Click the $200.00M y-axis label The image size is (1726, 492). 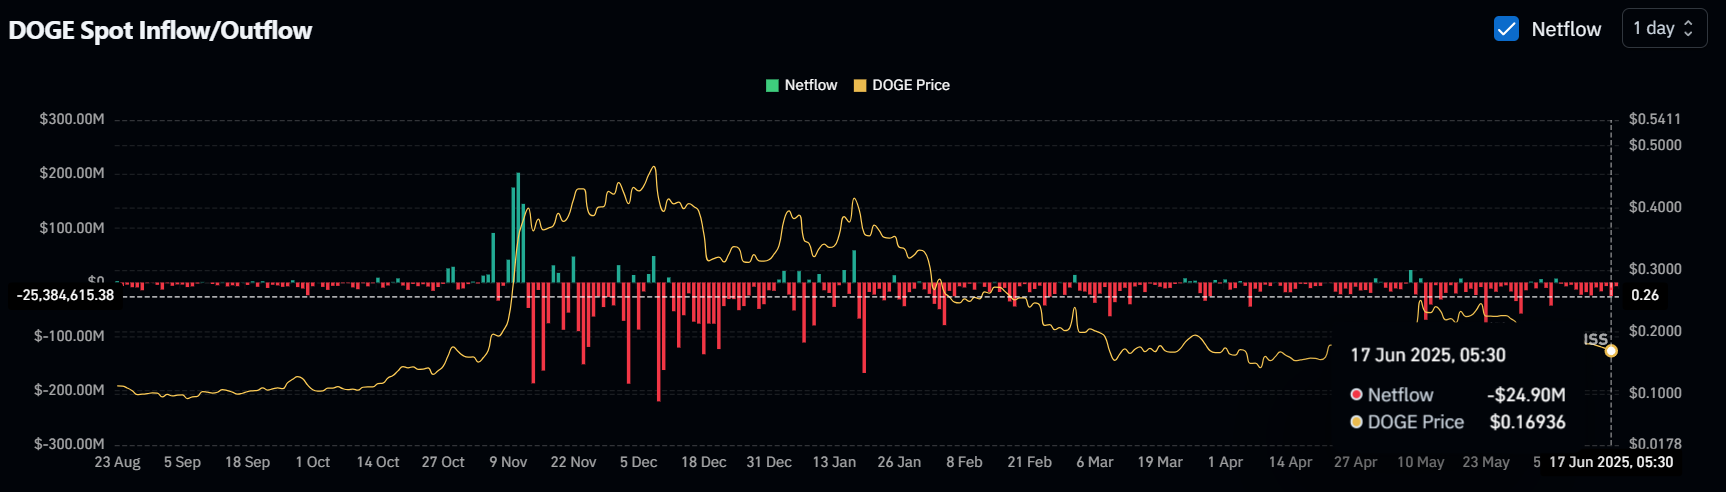72,173
